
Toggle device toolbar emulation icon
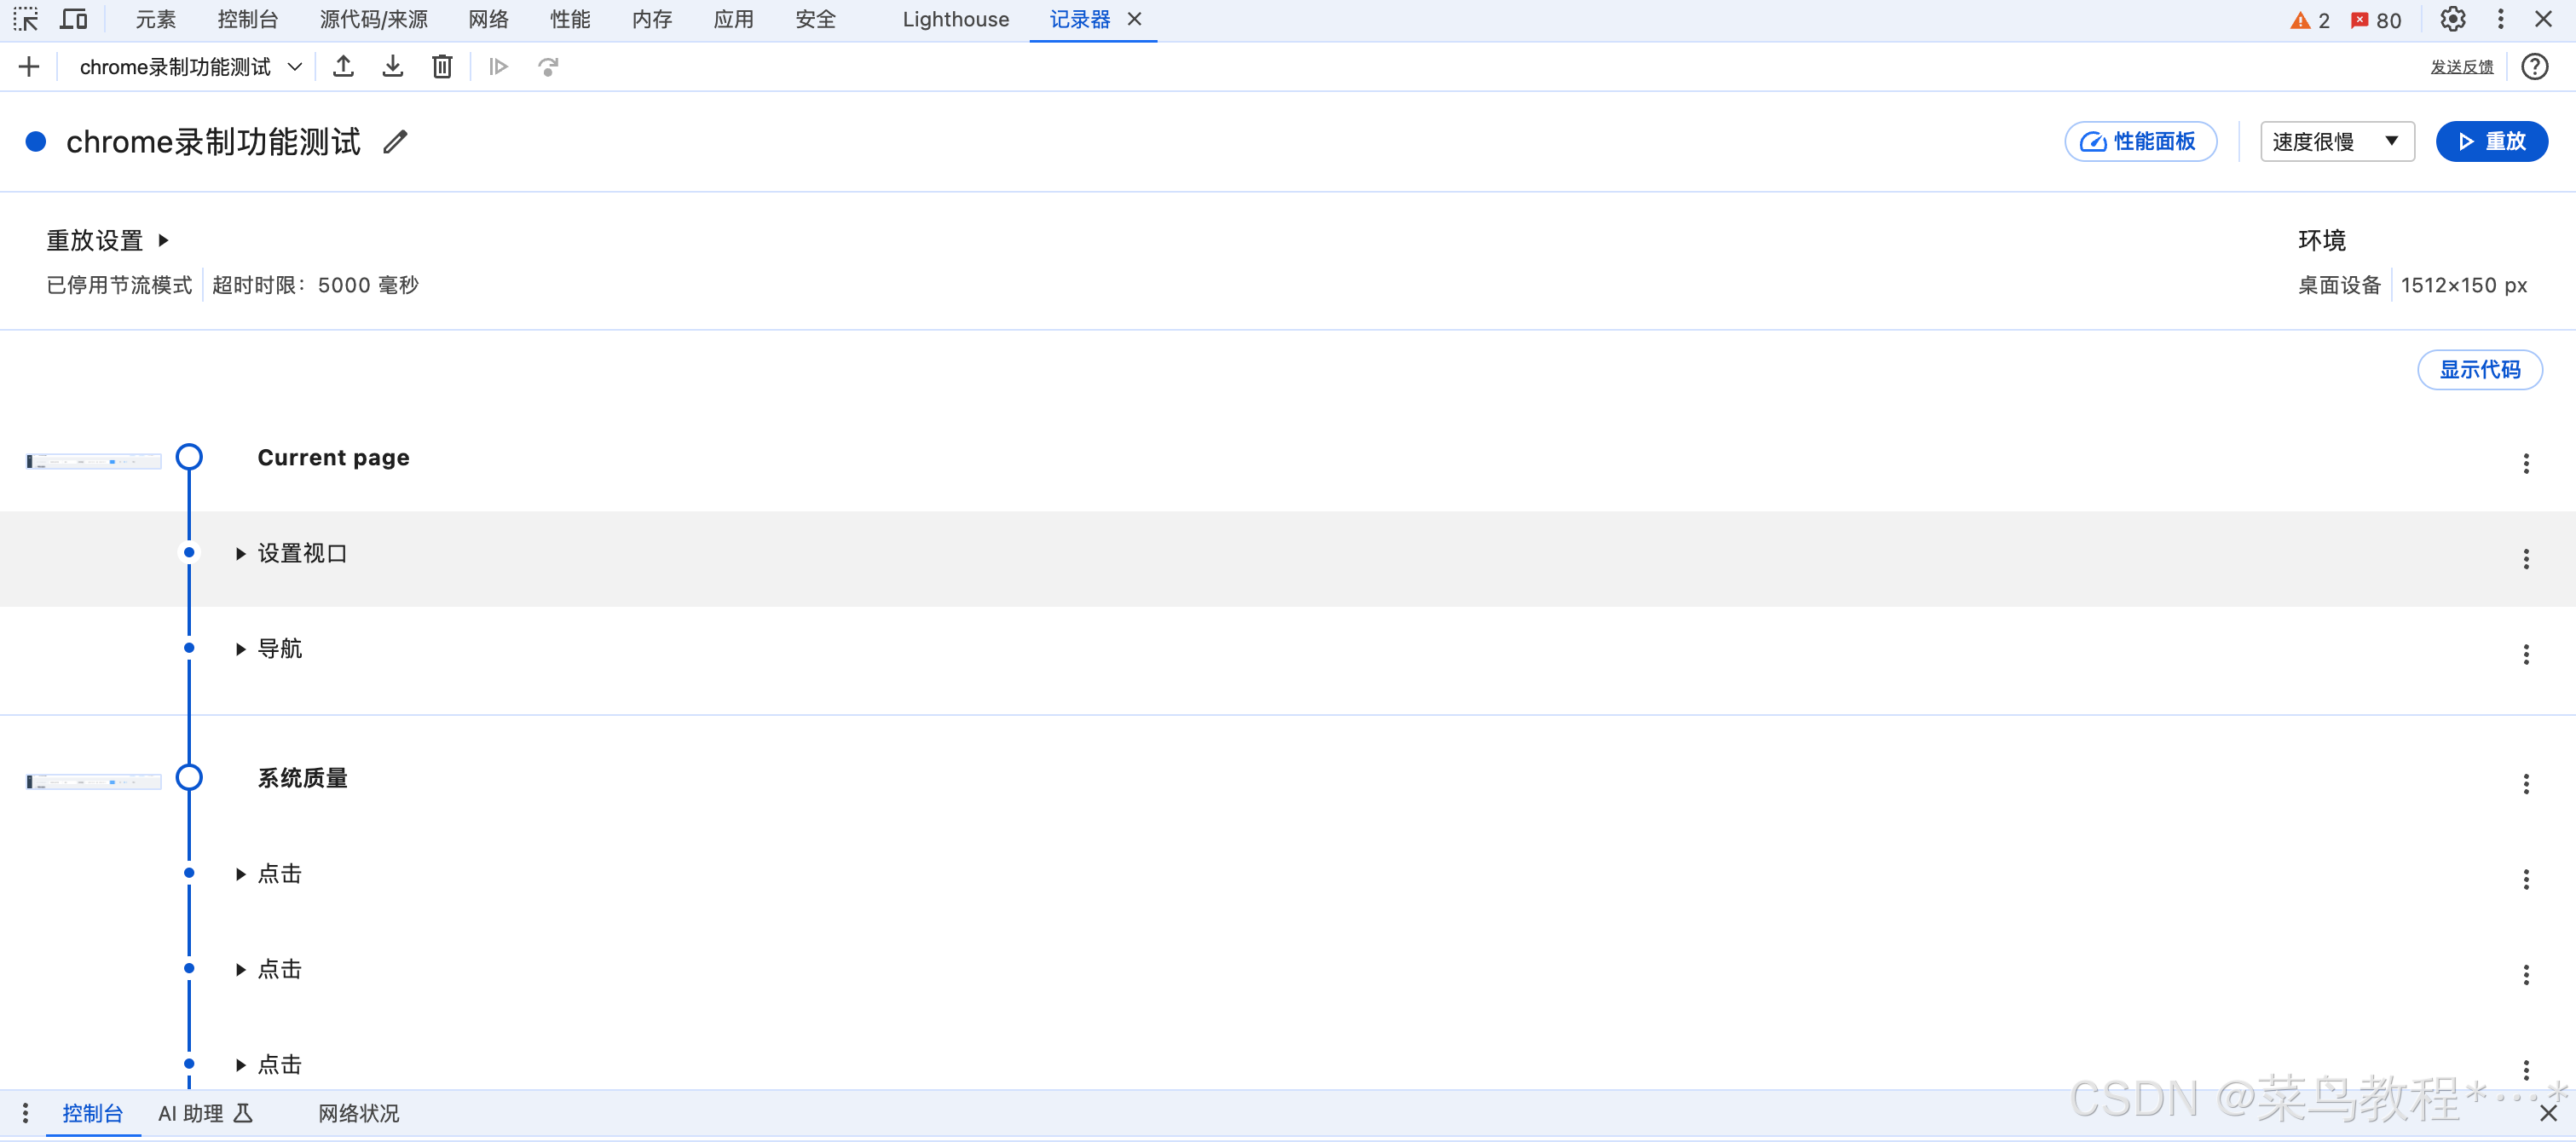tap(74, 19)
